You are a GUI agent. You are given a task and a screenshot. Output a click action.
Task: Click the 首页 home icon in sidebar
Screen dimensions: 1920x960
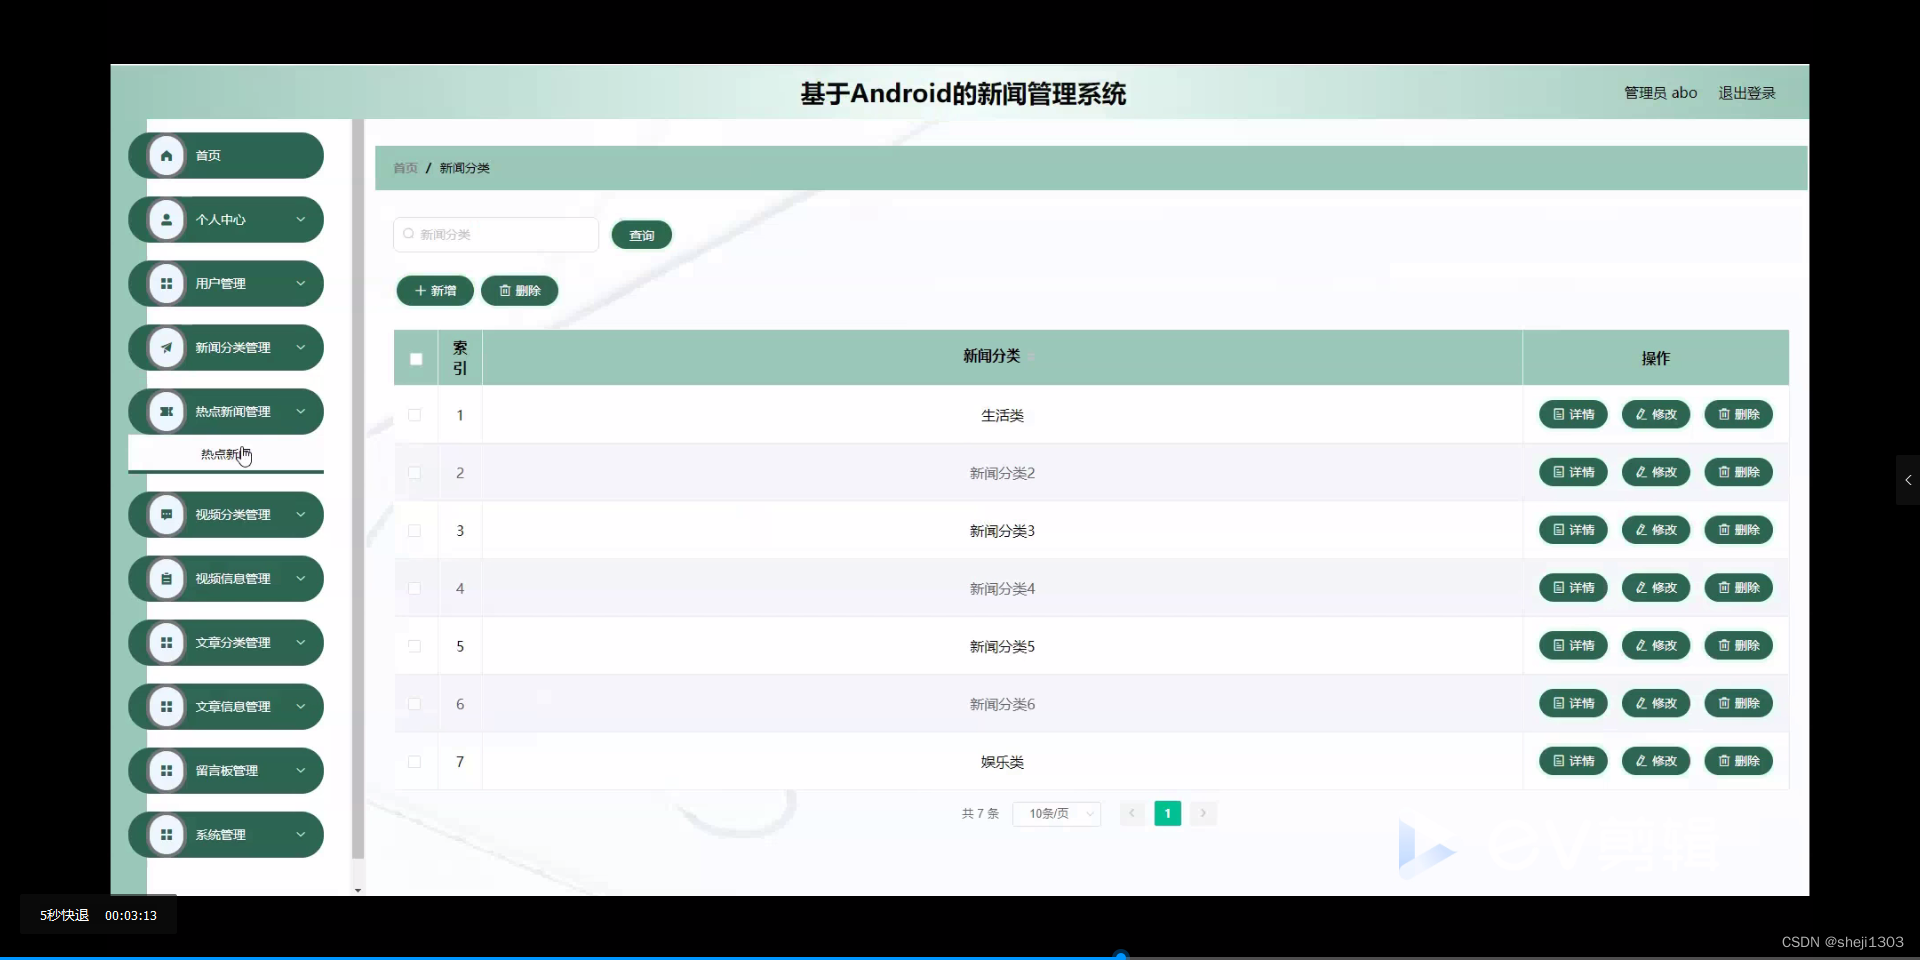click(x=166, y=155)
